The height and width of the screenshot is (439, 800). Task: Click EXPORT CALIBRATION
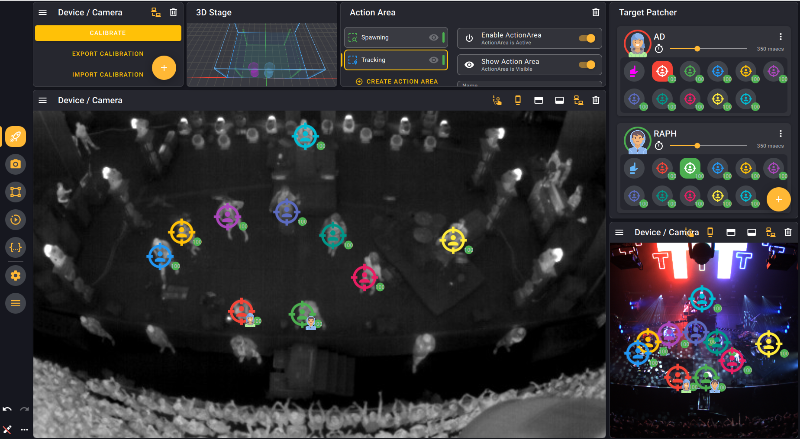click(x=108, y=54)
